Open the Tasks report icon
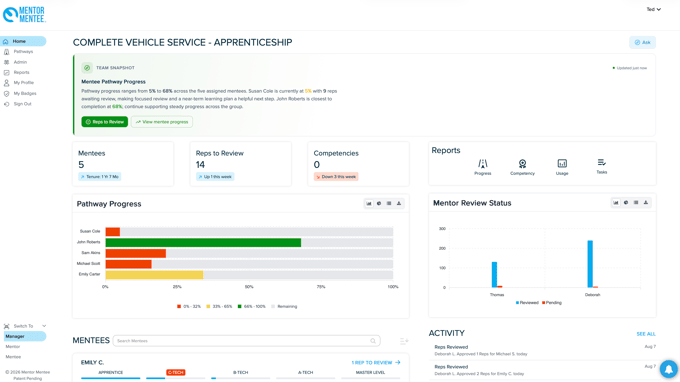The height and width of the screenshot is (382, 680). click(x=602, y=167)
